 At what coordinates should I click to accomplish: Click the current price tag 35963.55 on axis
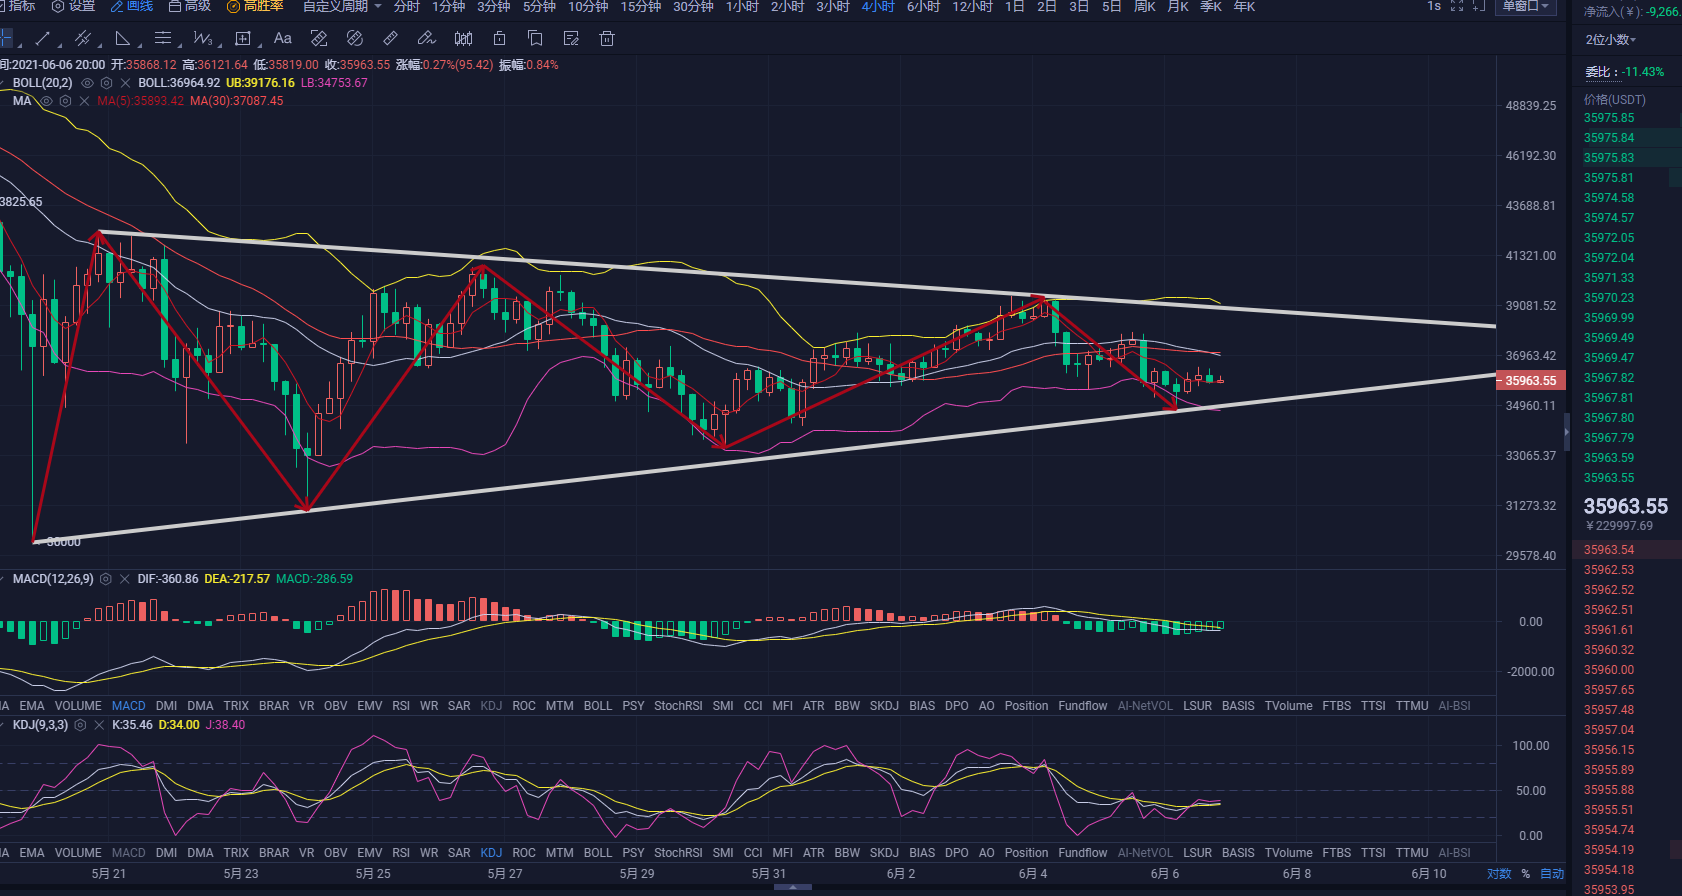pos(1530,381)
